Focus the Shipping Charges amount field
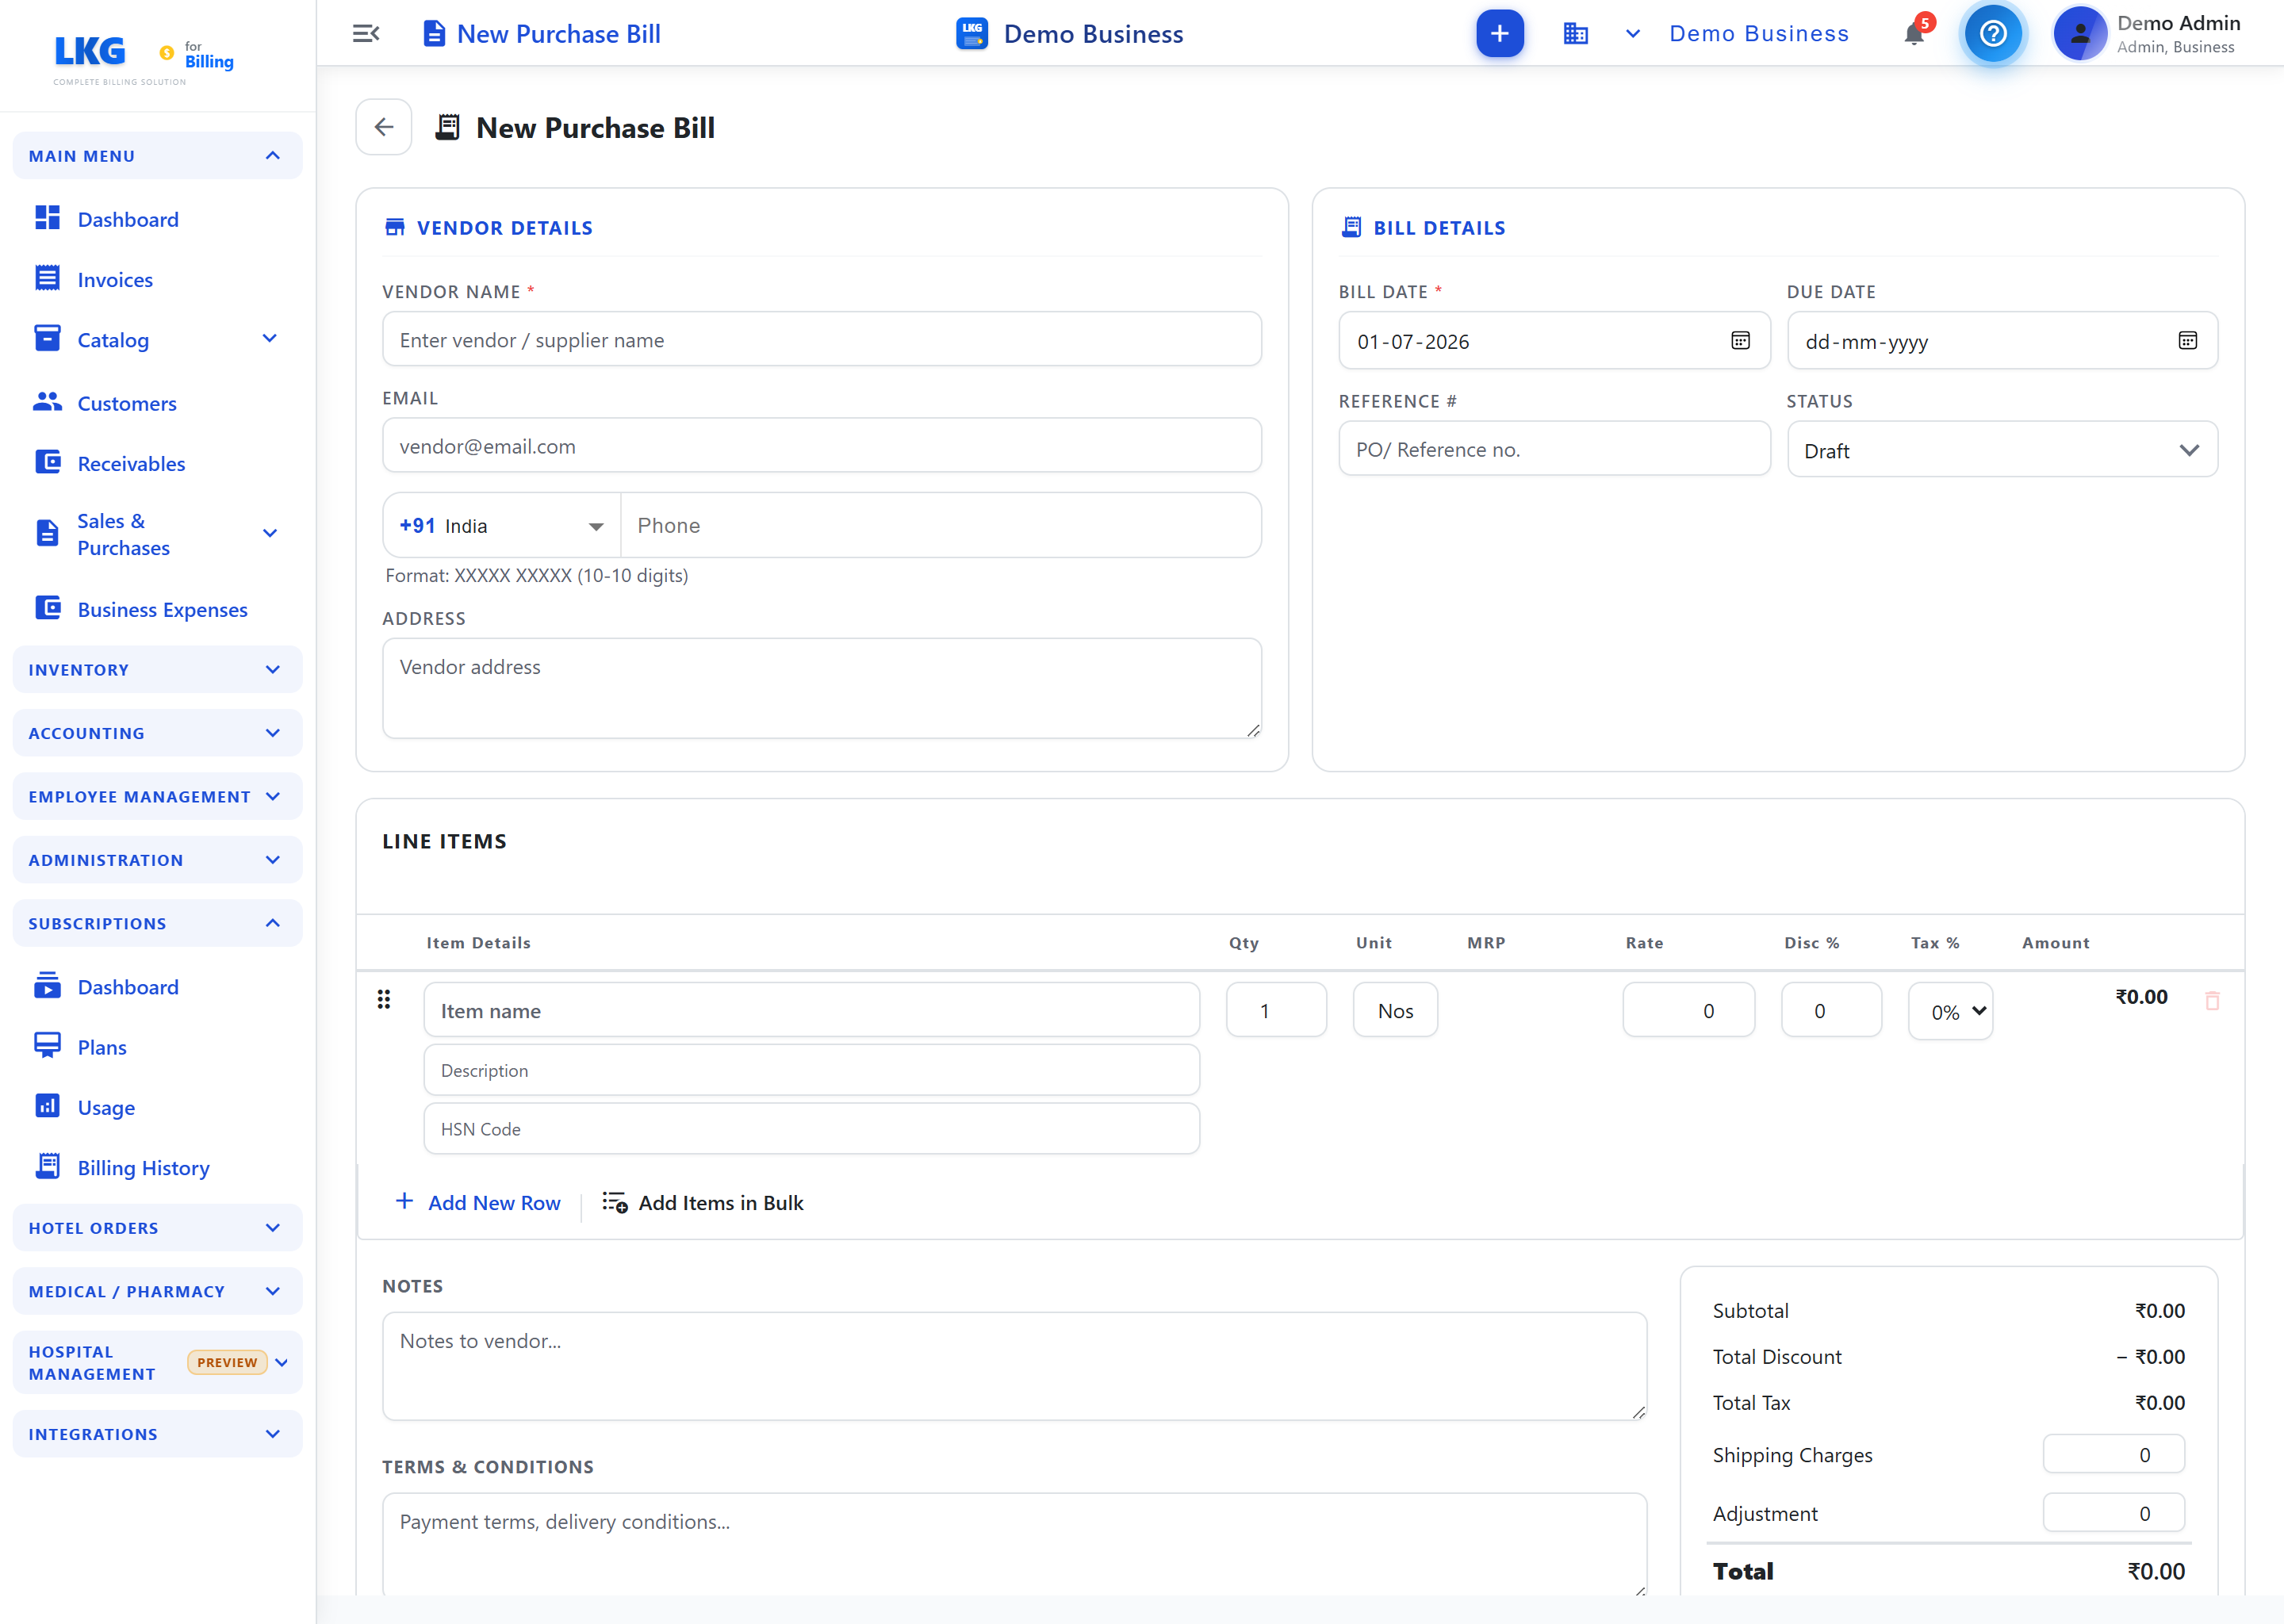This screenshot has width=2284, height=1624. click(2113, 1454)
